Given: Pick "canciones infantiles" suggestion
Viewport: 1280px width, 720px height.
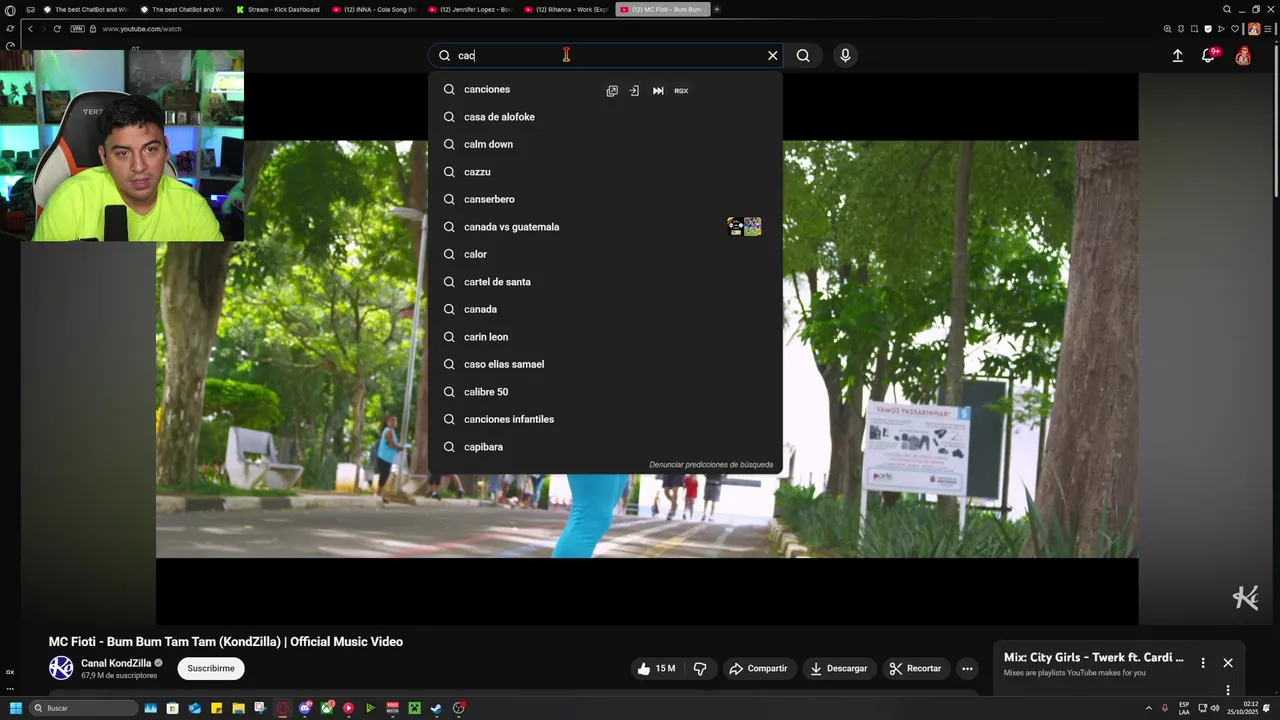Looking at the screenshot, I should (x=605, y=419).
